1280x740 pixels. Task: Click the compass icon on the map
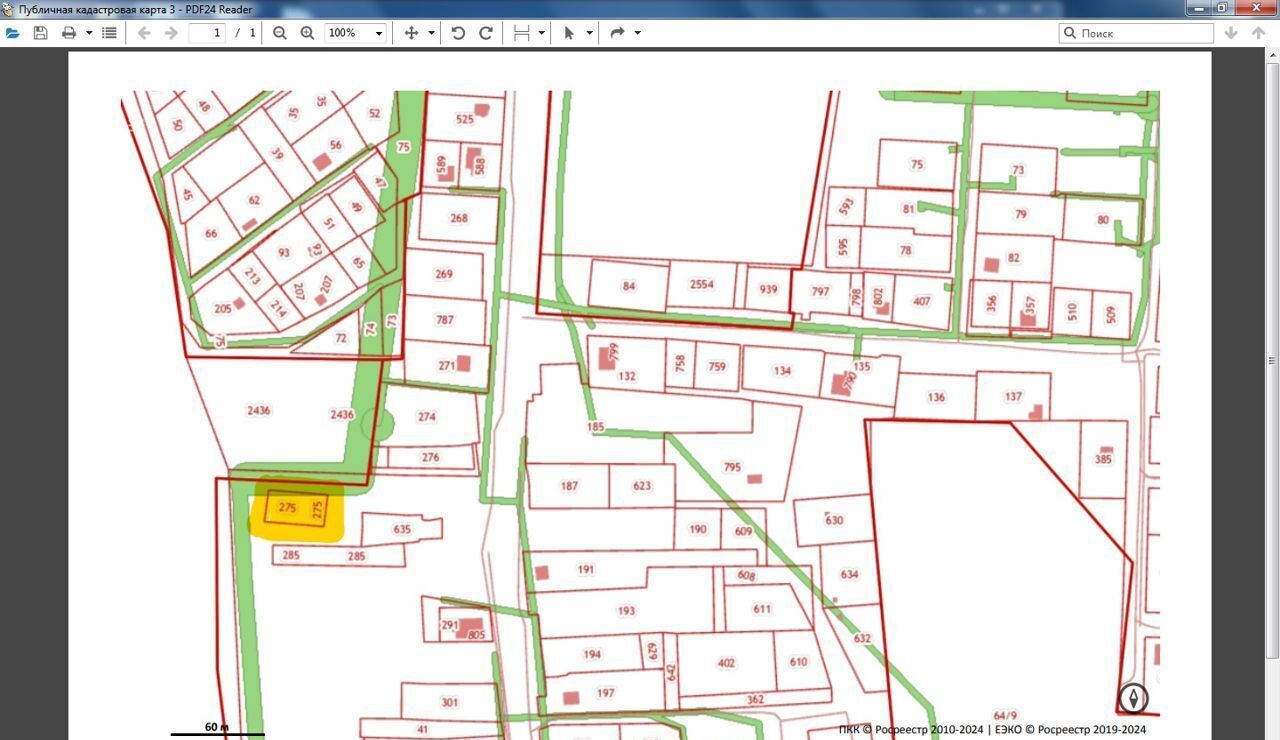click(x=1132, y=697)
